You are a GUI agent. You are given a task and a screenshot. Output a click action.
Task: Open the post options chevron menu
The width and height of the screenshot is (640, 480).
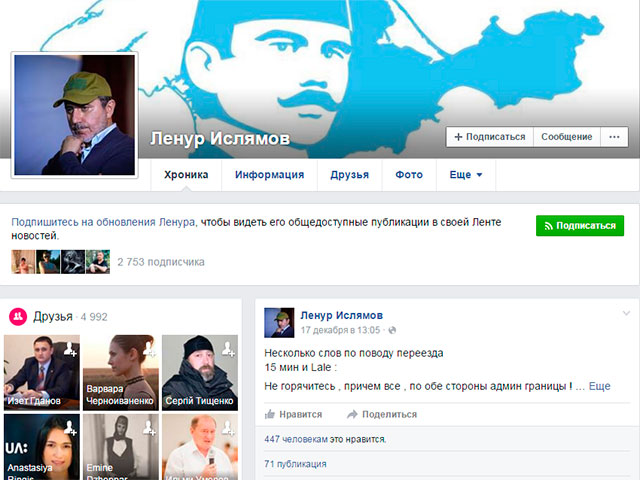pos(626,314)
